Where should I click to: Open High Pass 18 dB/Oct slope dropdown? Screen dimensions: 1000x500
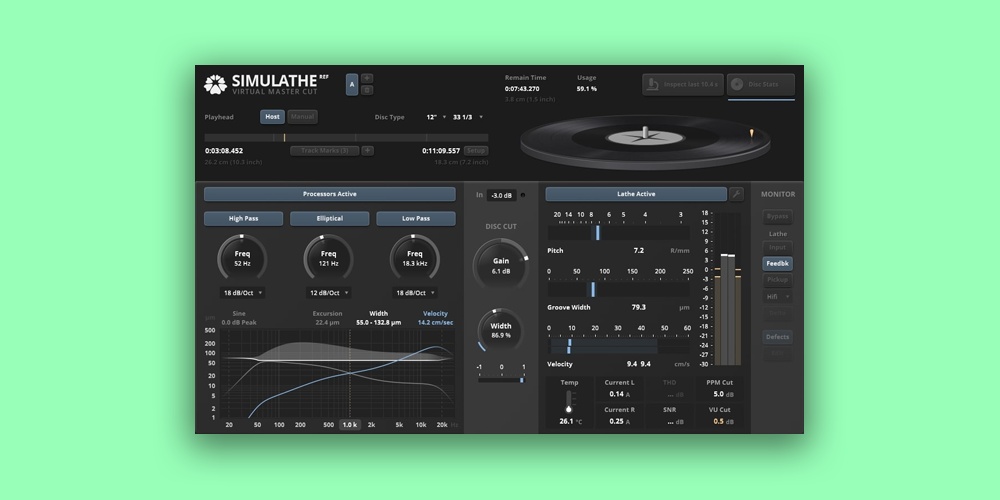(242, 293)
